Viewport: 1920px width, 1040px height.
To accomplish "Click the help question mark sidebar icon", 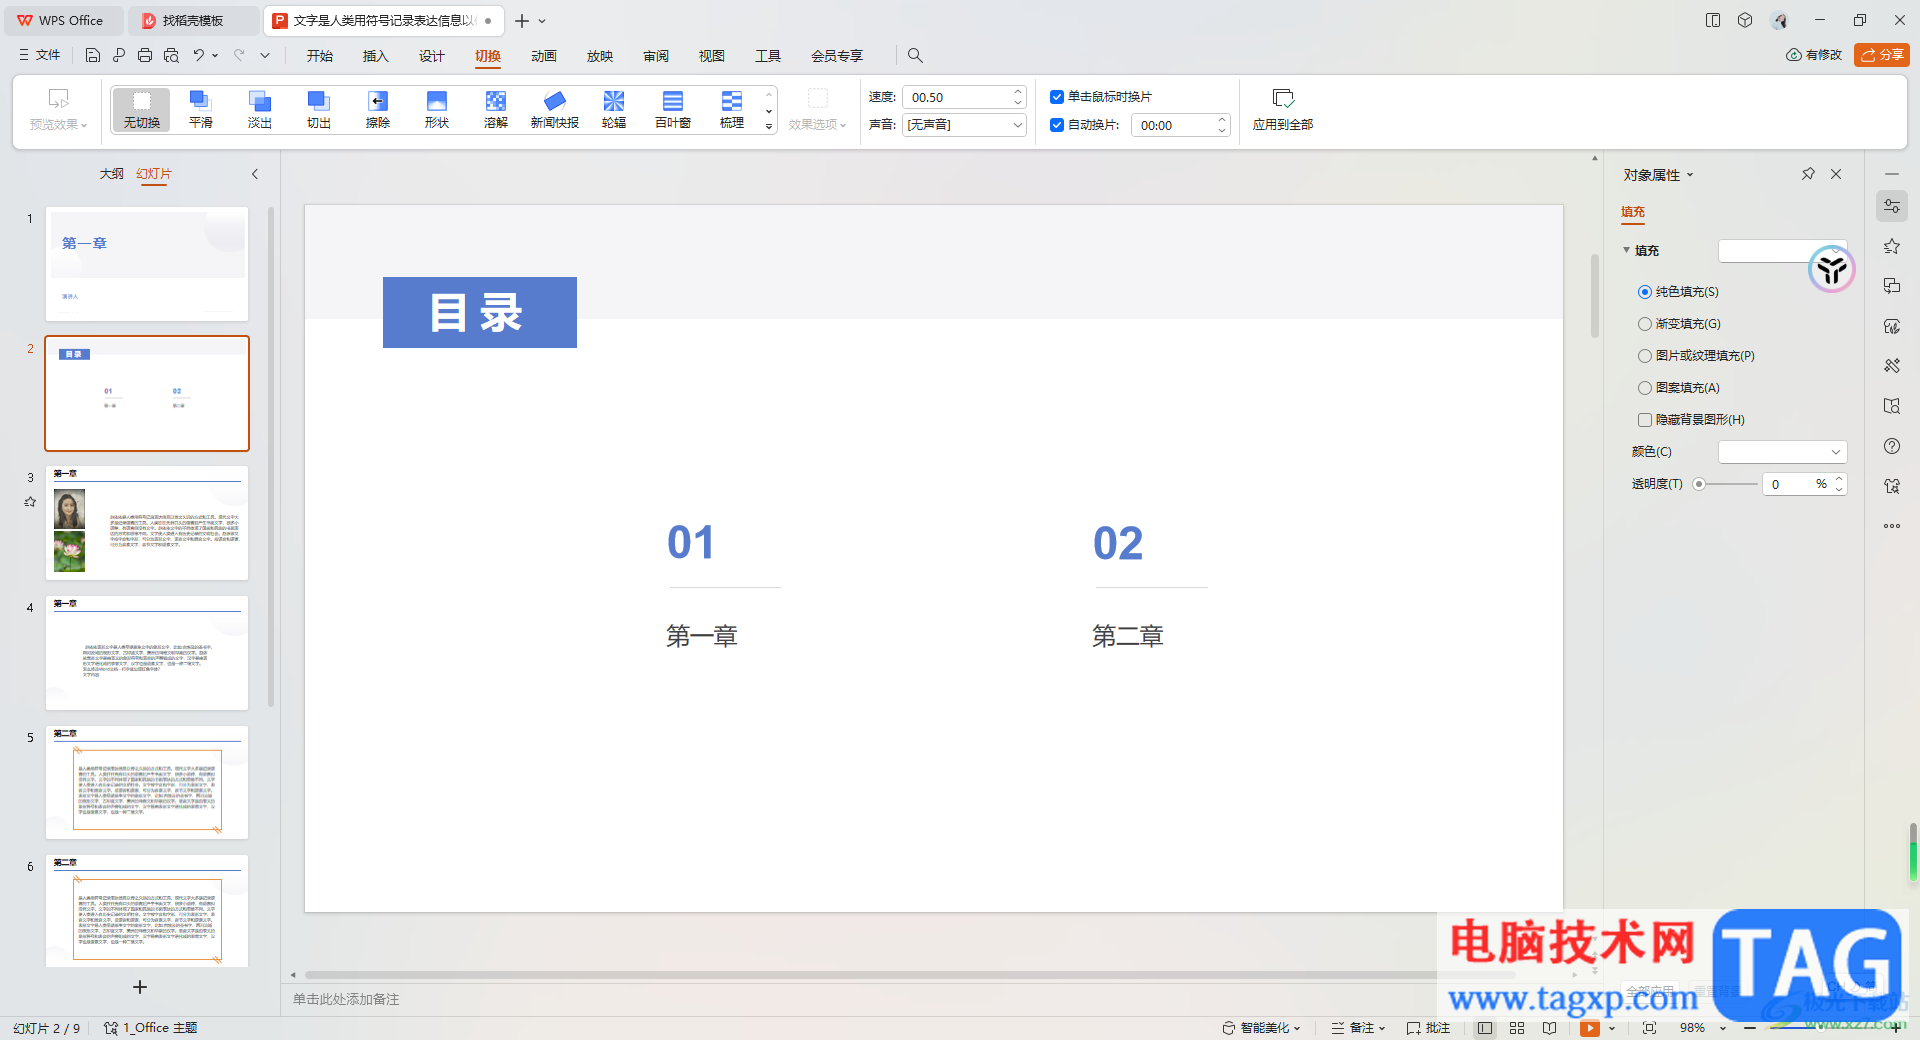I will (x=1892, y=446).
